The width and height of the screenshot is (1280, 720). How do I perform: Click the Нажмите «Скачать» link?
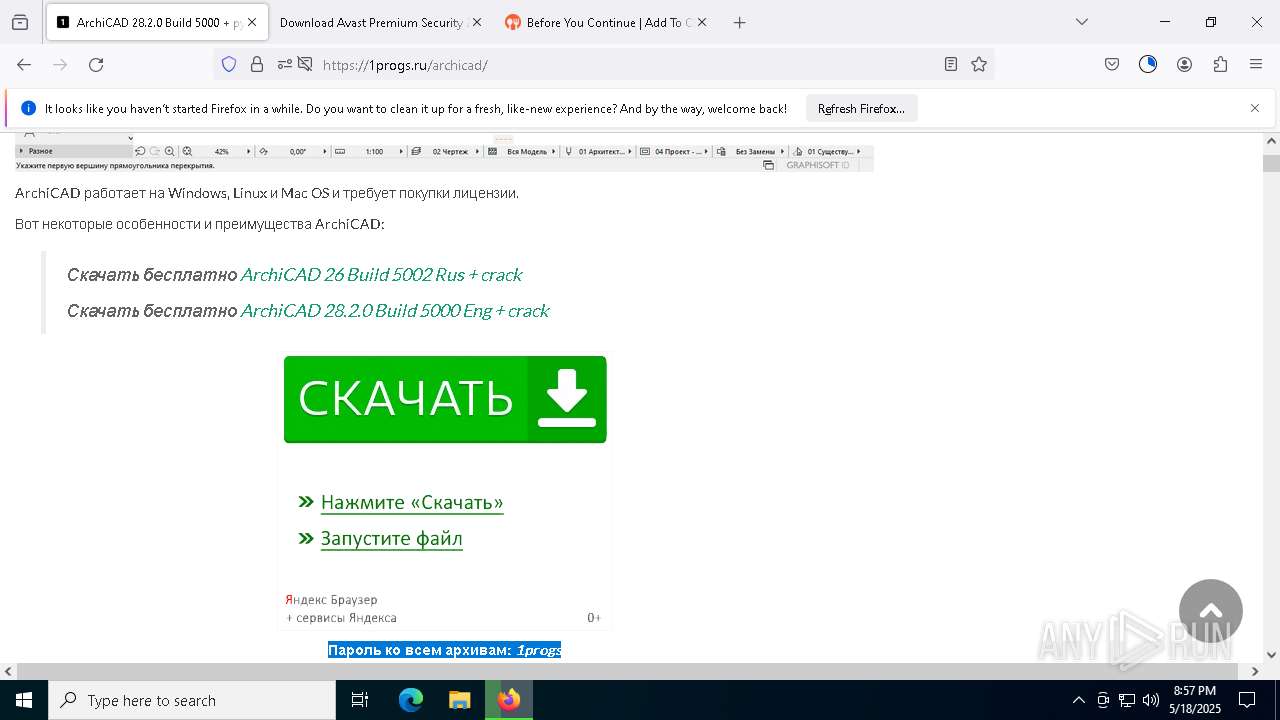click(x=412, y=502)
